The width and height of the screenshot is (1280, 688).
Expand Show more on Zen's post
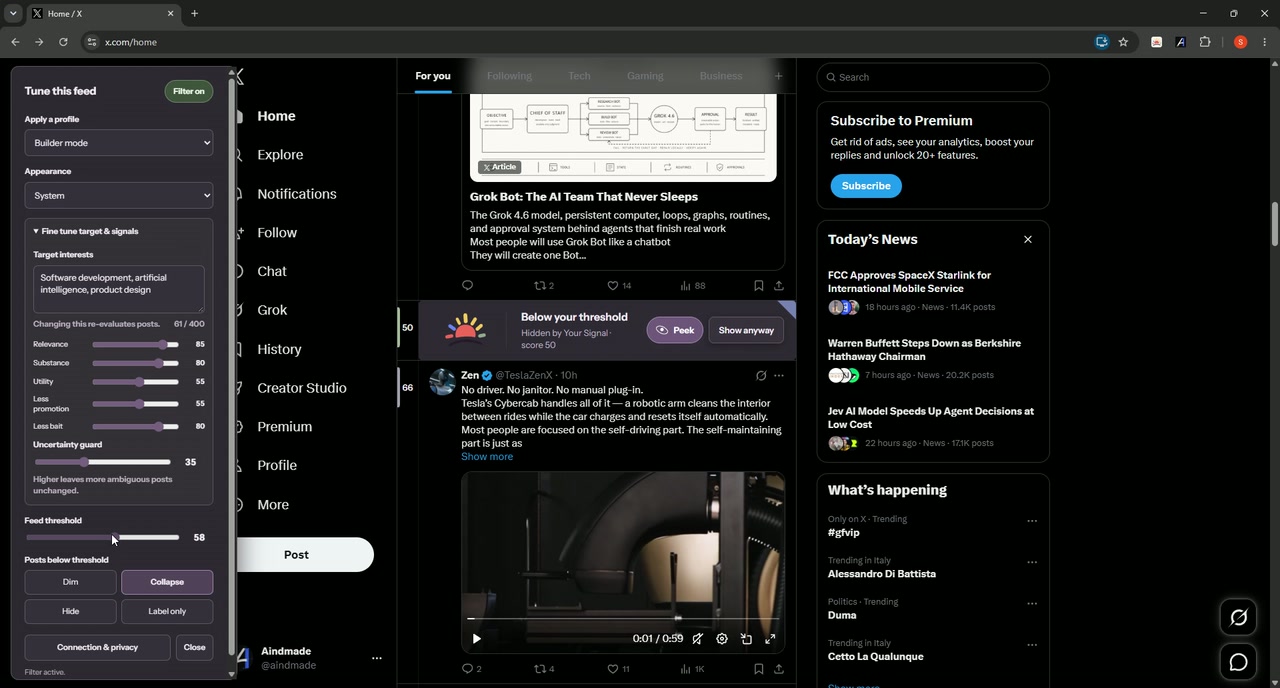(487, 457)
